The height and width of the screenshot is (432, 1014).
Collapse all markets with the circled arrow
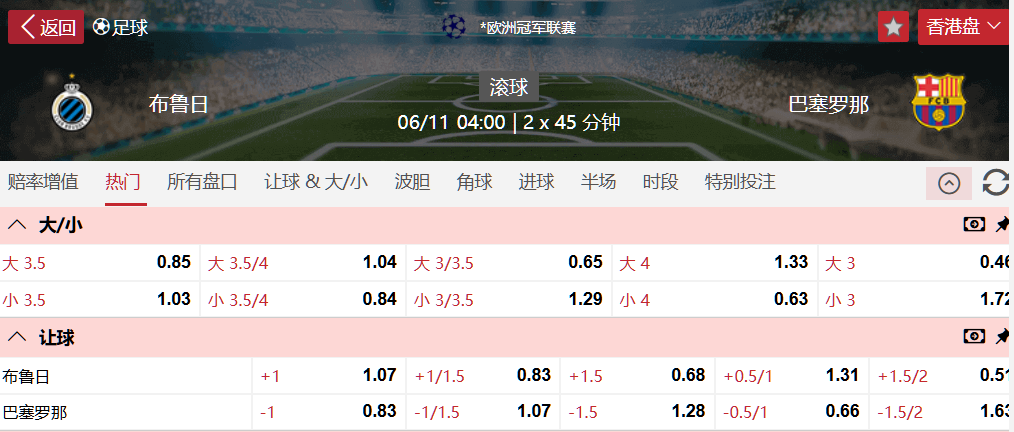949,183
